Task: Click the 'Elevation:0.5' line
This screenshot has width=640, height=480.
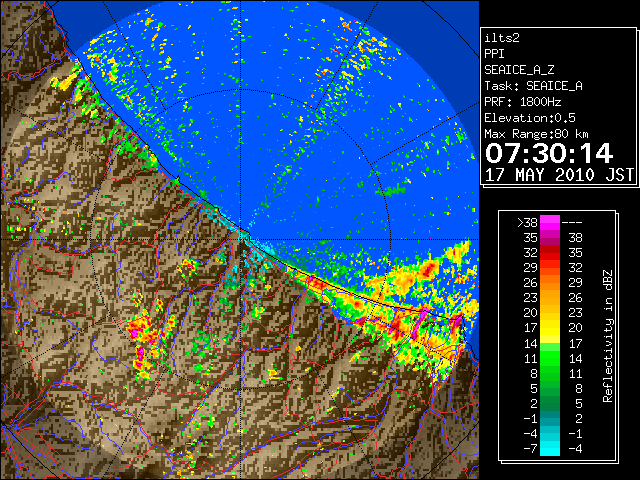Action: (530, 118)
